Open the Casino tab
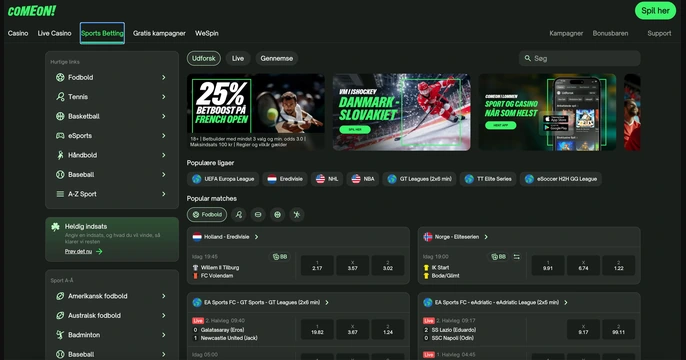Image resolution: width=686 pixels, height=360 pixels. 18,33
